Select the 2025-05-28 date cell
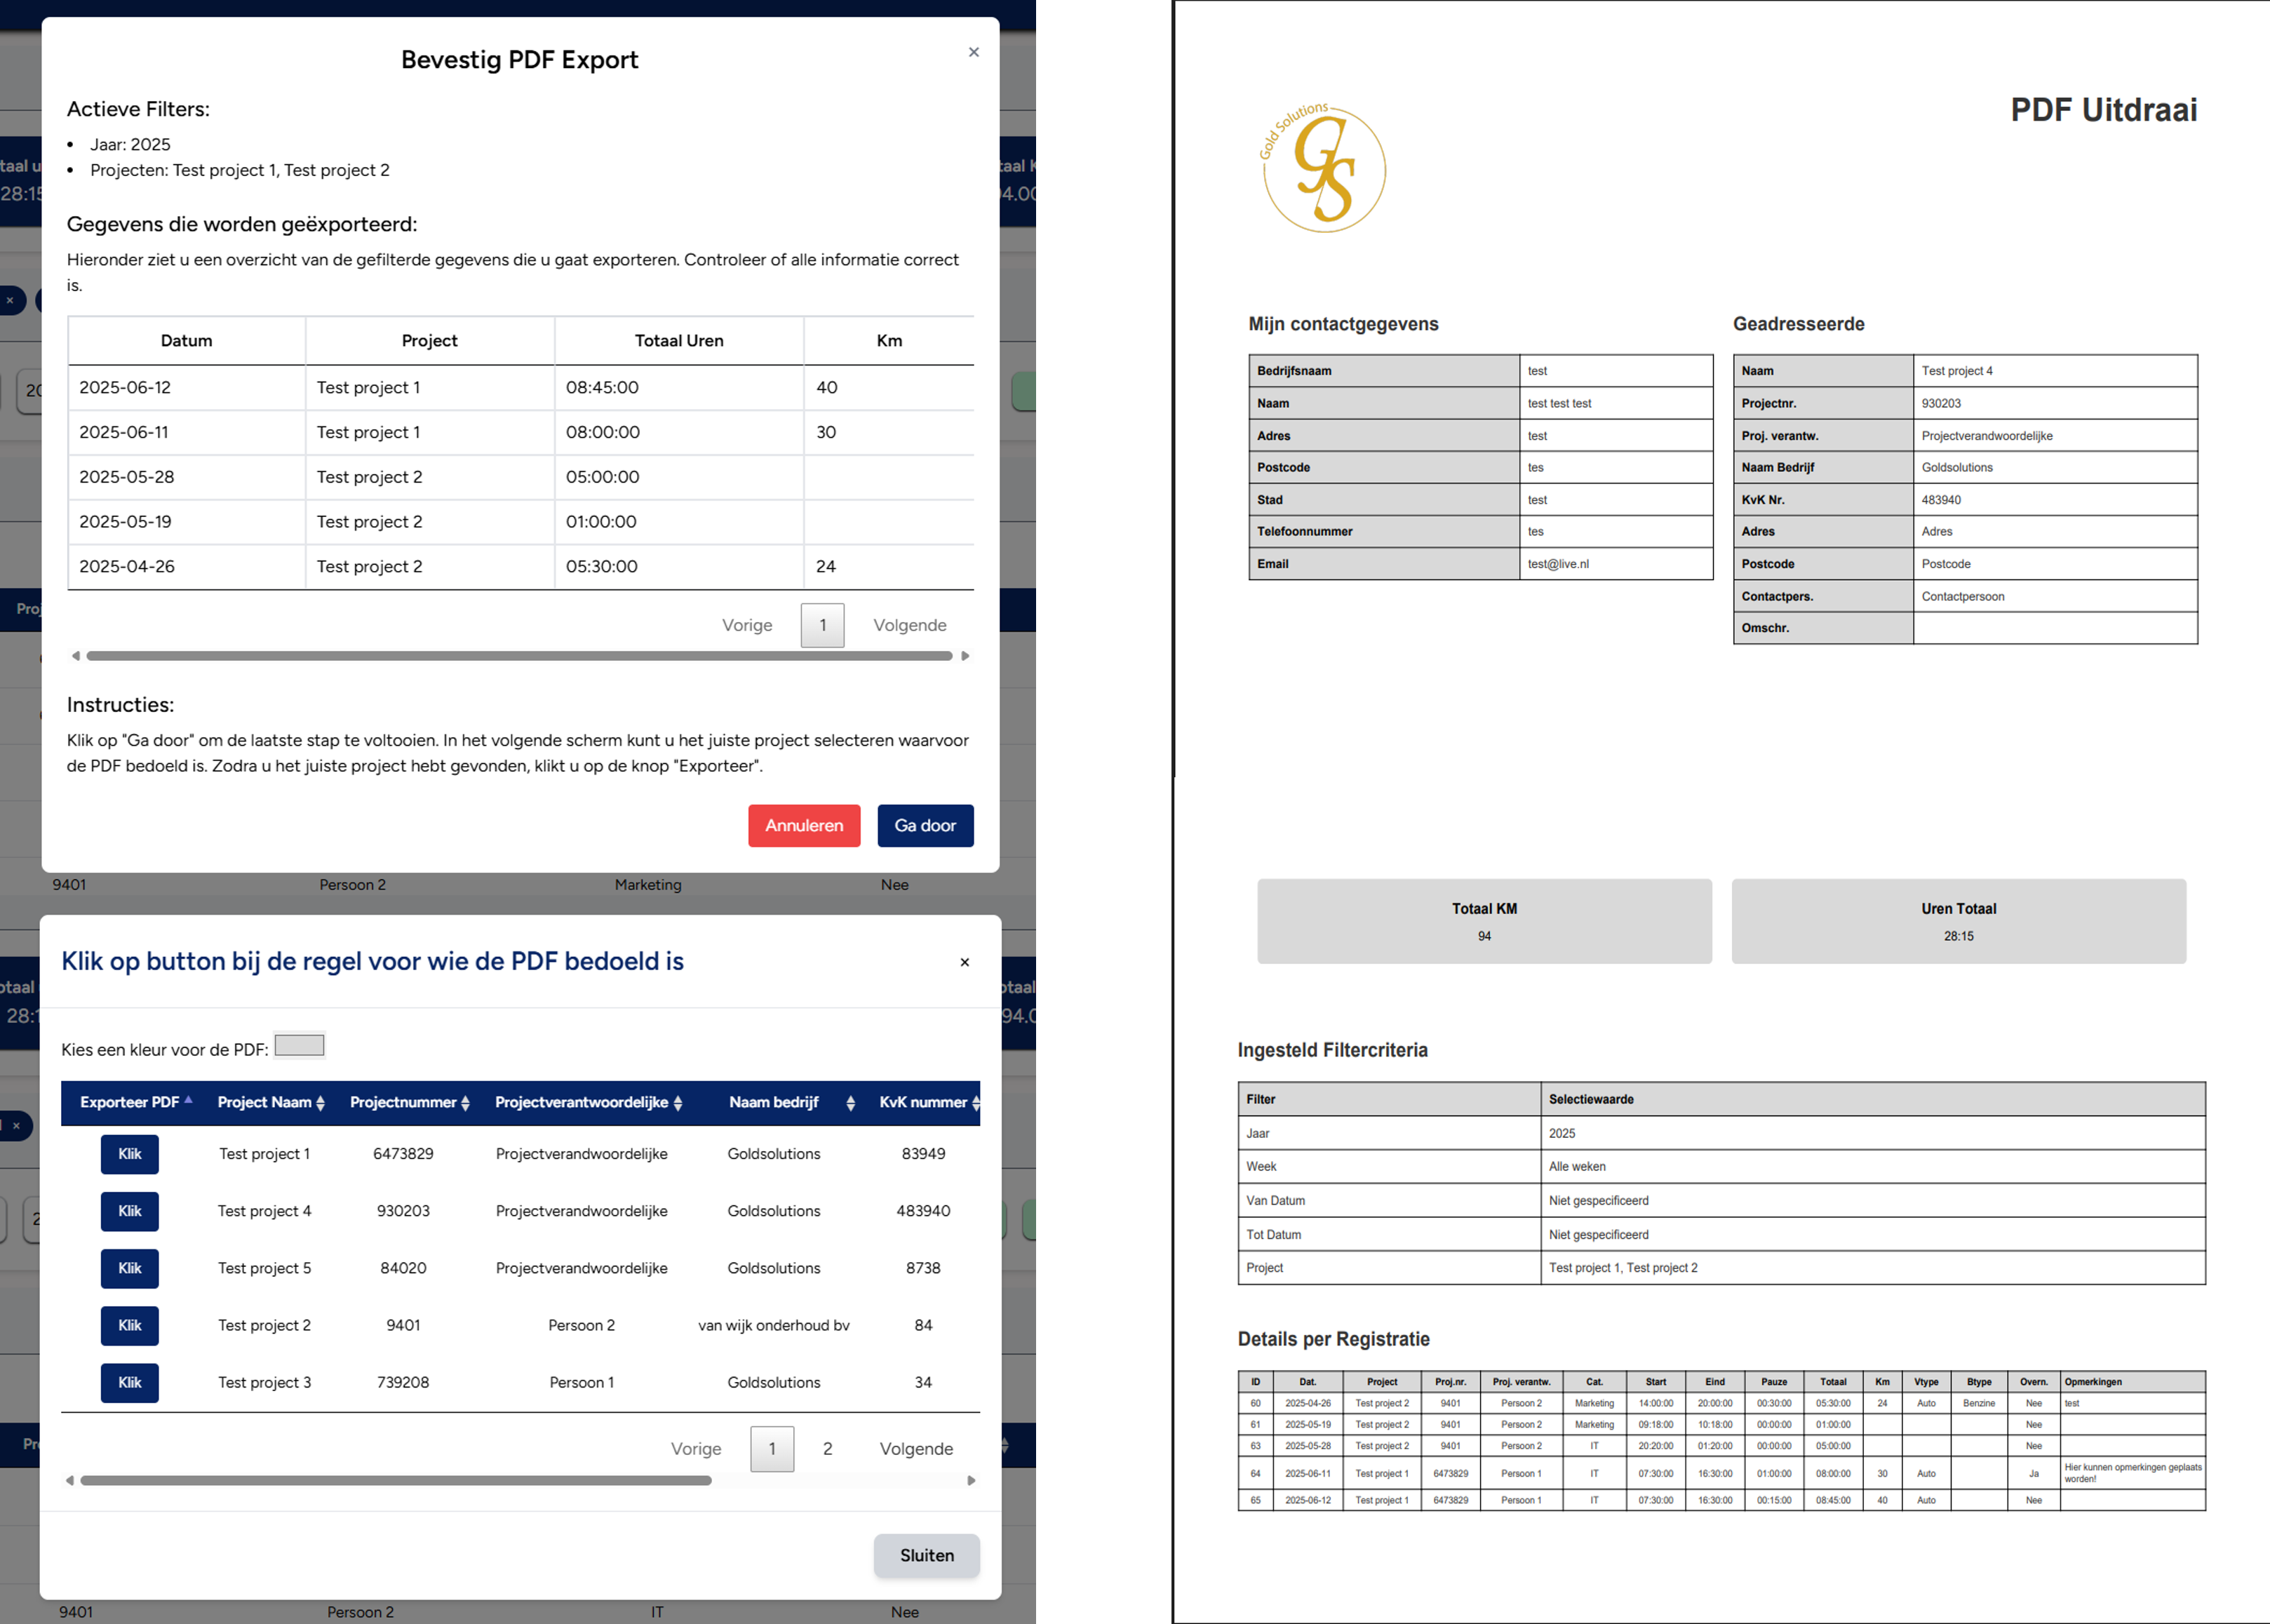2270x1624 pixels. point(186,477)
